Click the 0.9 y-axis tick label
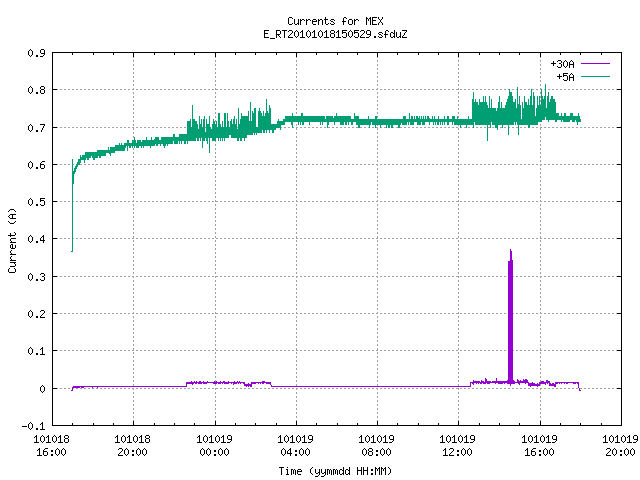640x480 pixels. coord(36,53)
